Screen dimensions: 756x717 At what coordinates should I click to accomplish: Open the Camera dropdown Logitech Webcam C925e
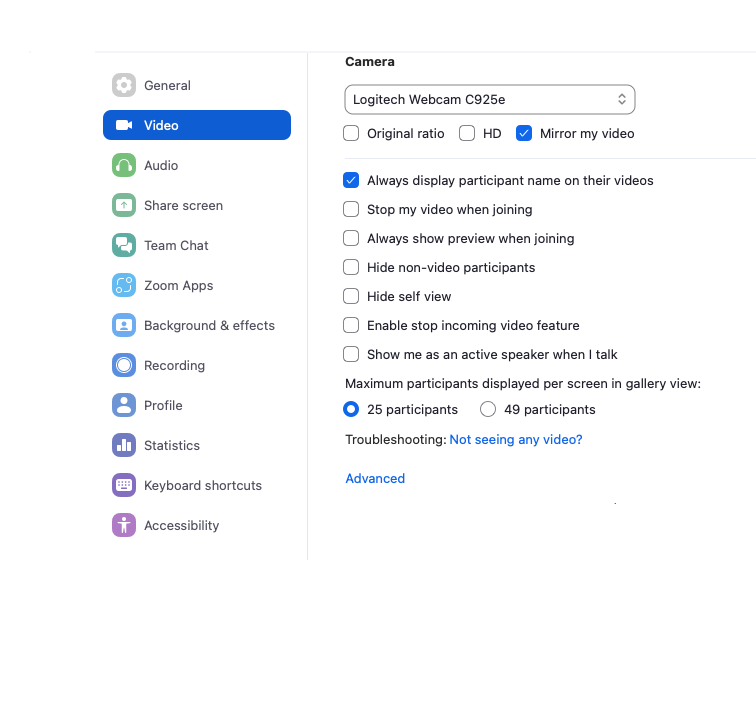click(x=490, y=100)
